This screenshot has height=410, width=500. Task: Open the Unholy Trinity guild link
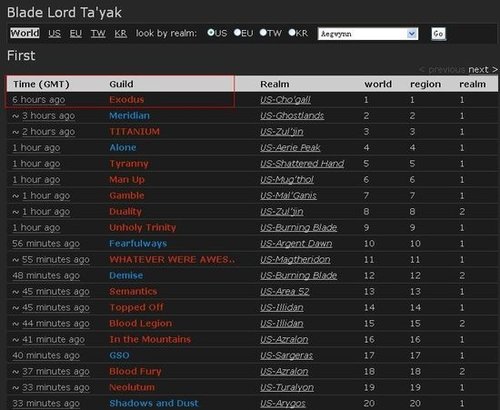coord(143,227)
